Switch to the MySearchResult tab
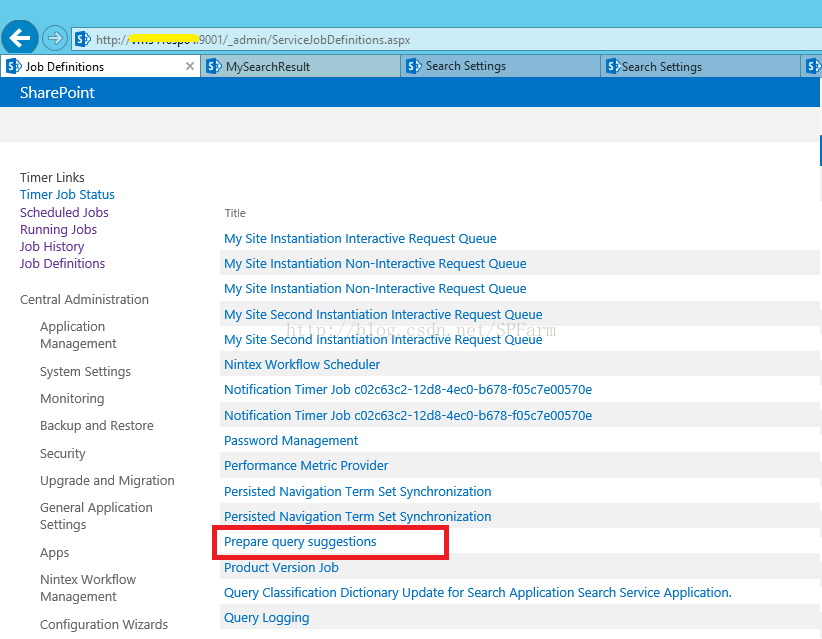Viewport: 822px width, 639px height. click(x=300, y=67)
